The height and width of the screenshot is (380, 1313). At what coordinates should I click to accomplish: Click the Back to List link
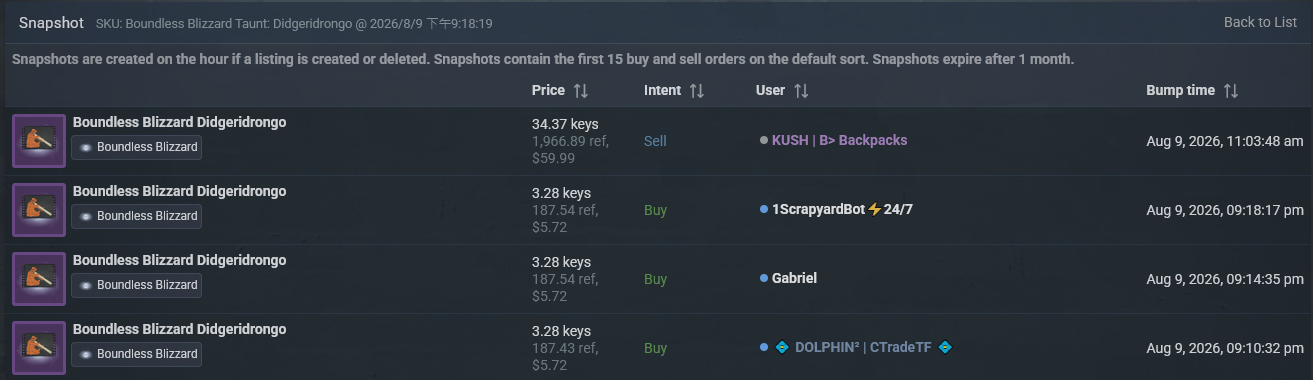pos(1260,23)
